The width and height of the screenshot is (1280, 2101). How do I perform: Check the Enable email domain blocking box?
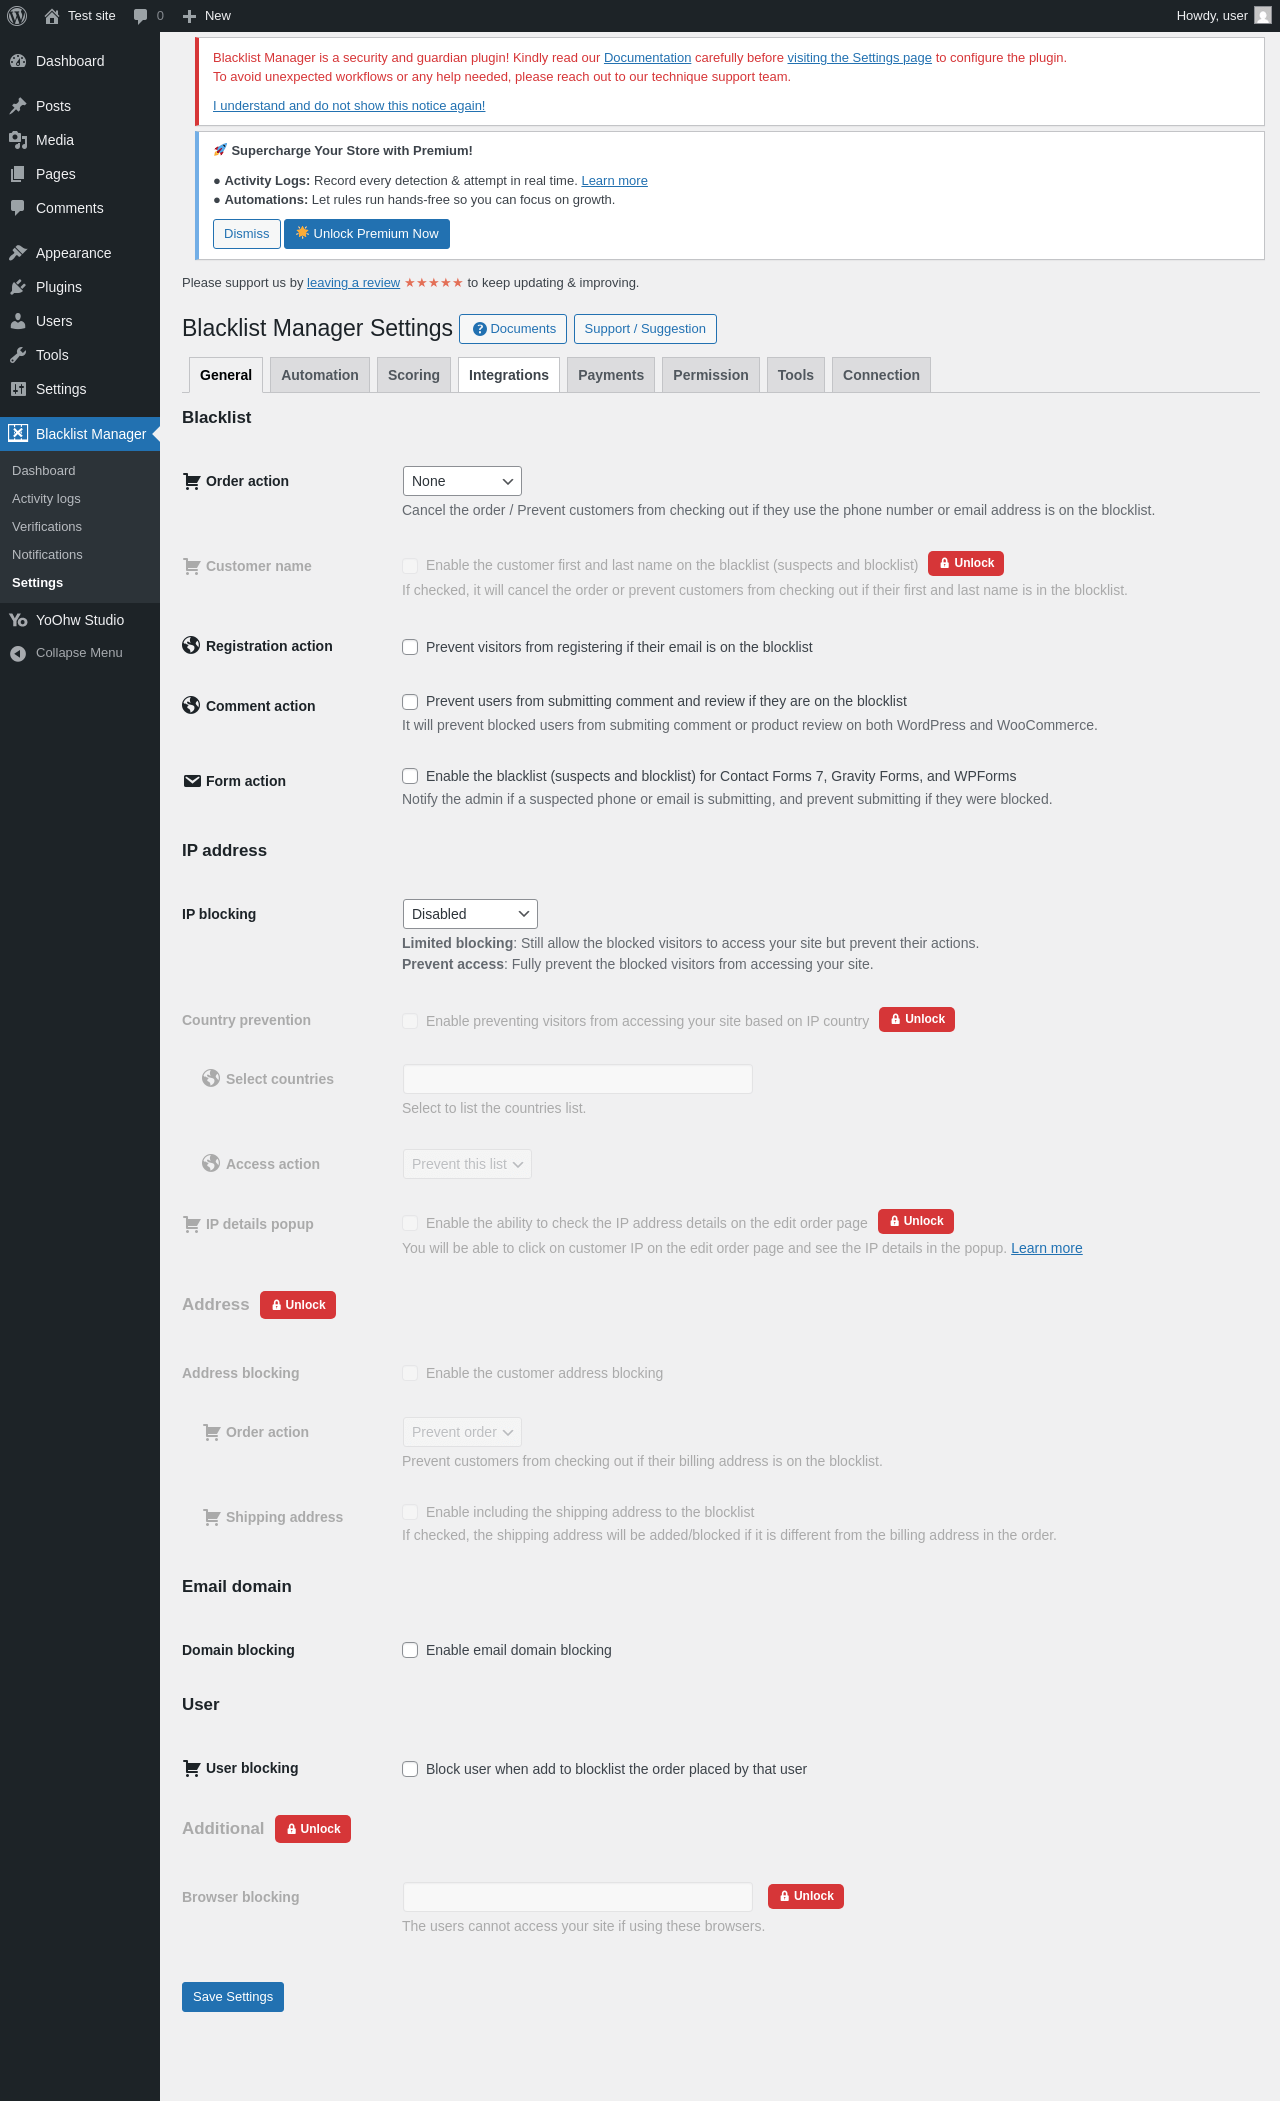click(410, 1650)
